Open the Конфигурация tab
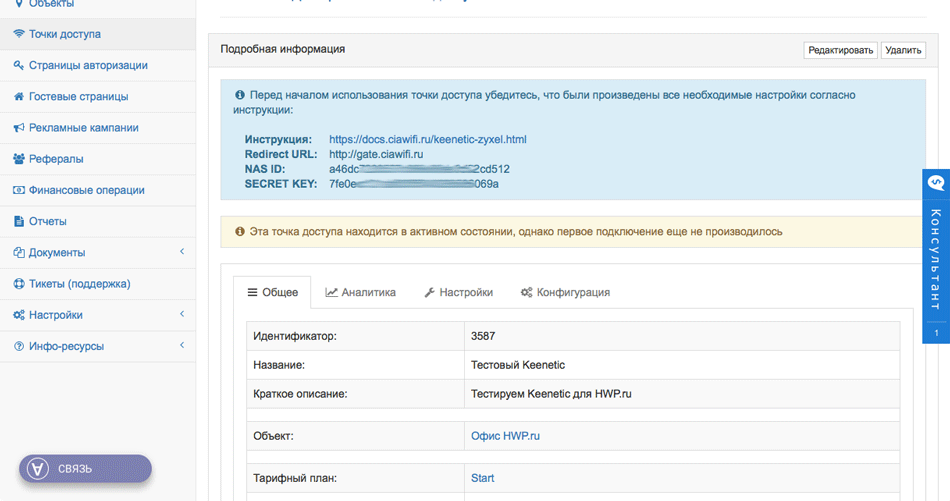The width and height of the screenshot is (950, 501). 564,293
